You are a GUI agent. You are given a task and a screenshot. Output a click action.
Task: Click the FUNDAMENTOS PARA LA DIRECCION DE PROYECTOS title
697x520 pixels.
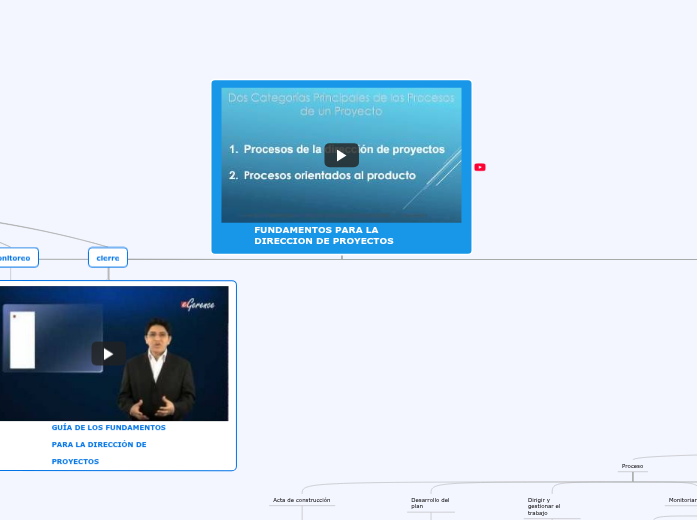click(x=324, y=236)
